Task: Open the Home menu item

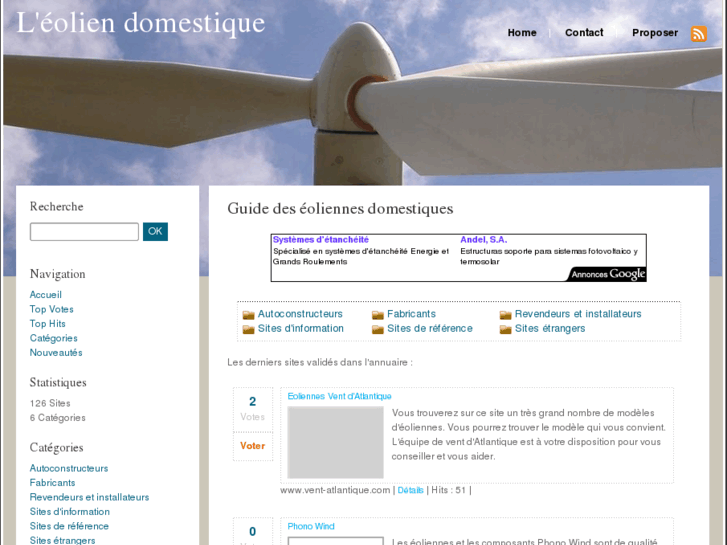Action: coord(522,32)
